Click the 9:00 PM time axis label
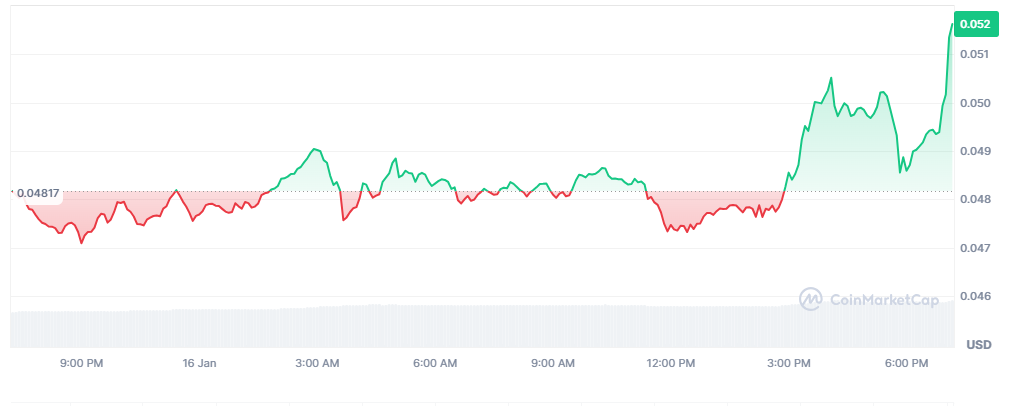This screenshot has width=1009, height=406. (81, 363)
